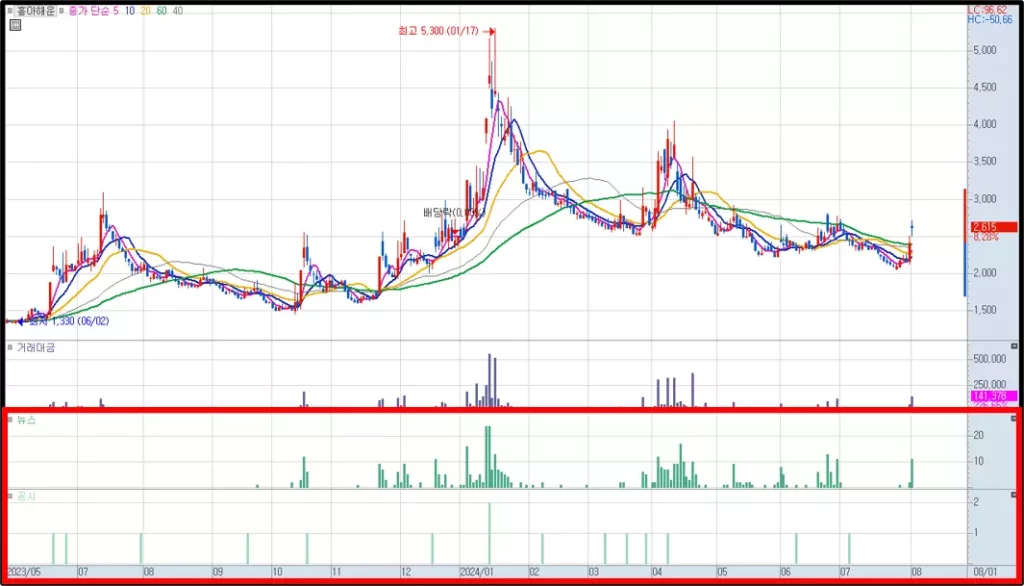Viewport: 1024px width, 586px height.
Task: Click the close icon of the 뉴스 panel
Action: click(1014, 418)
